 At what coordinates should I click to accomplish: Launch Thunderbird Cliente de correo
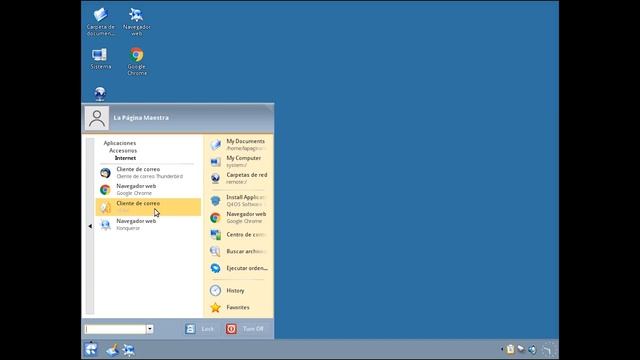coord(148,173)
